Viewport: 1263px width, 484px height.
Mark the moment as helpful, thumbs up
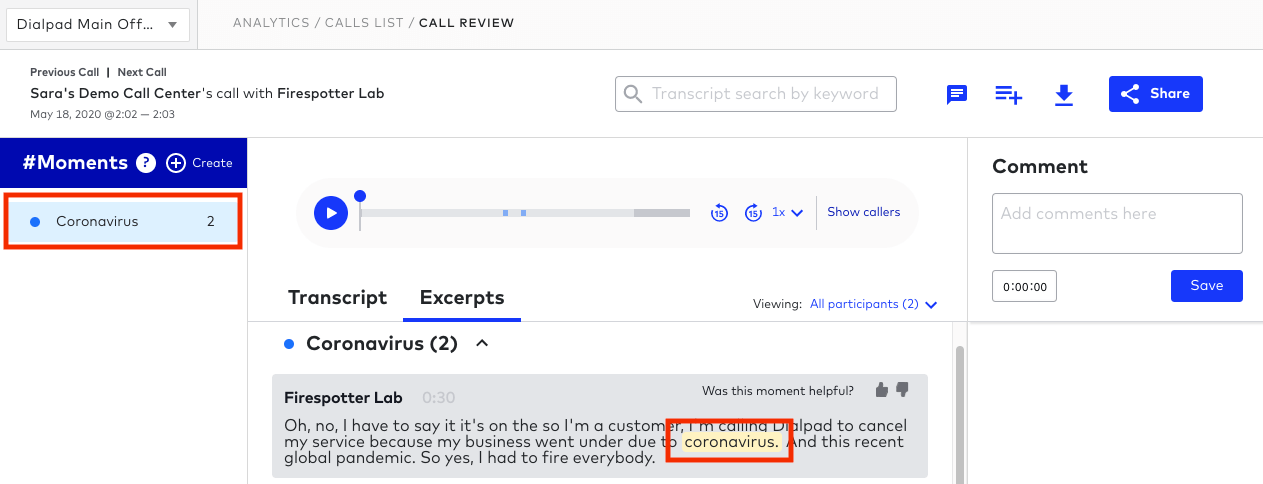(881, 390)
